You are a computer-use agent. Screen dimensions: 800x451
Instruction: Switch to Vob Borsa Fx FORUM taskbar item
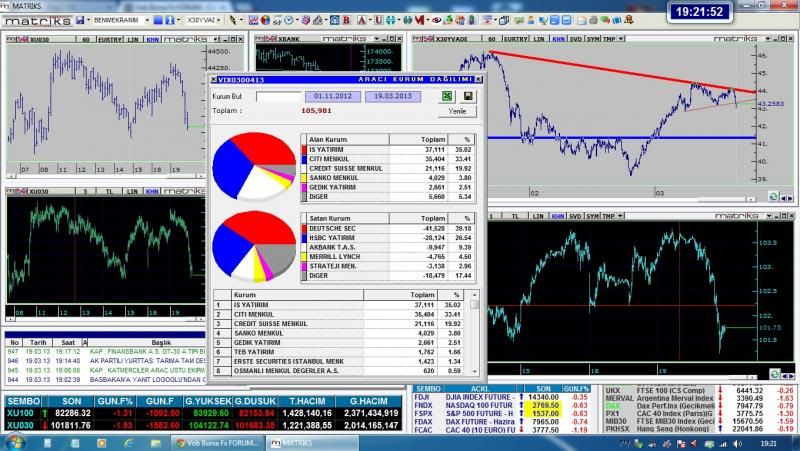[x=217, y=443]
